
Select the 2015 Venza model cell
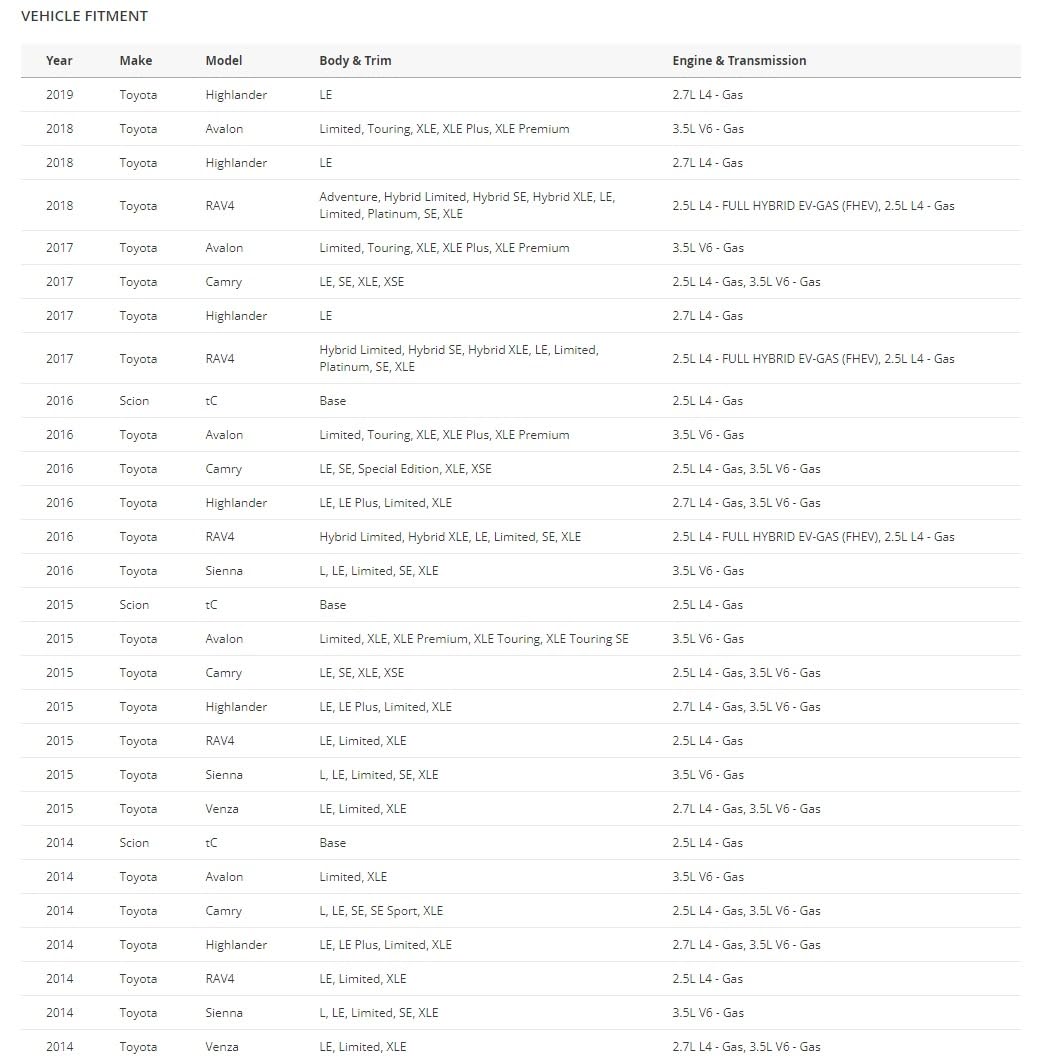pyautogui.click(x=222, y=809)
